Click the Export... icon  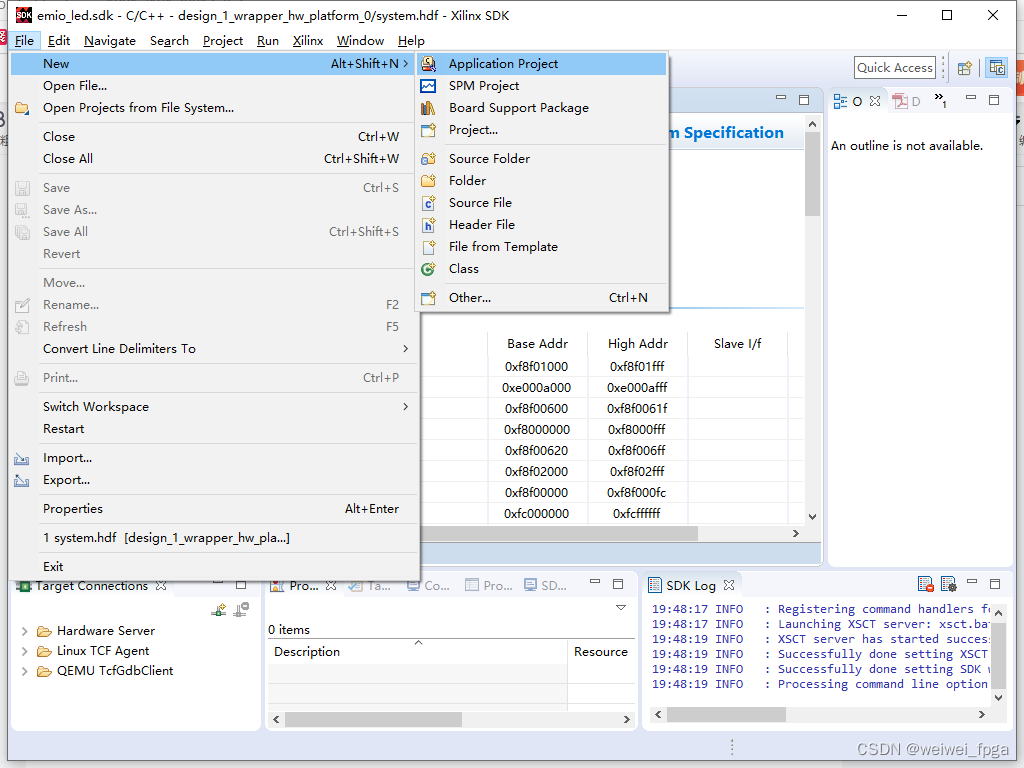click(x=22, y=481)
